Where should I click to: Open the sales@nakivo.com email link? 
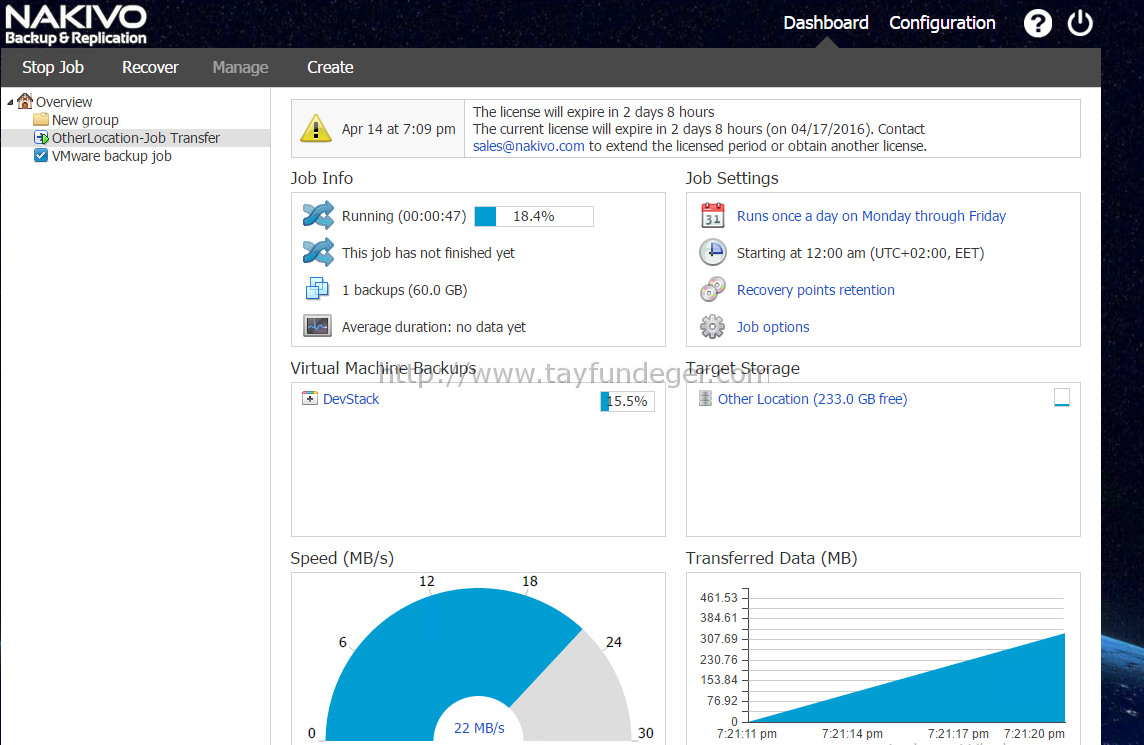pyautogui.click(x=528, y=146)
